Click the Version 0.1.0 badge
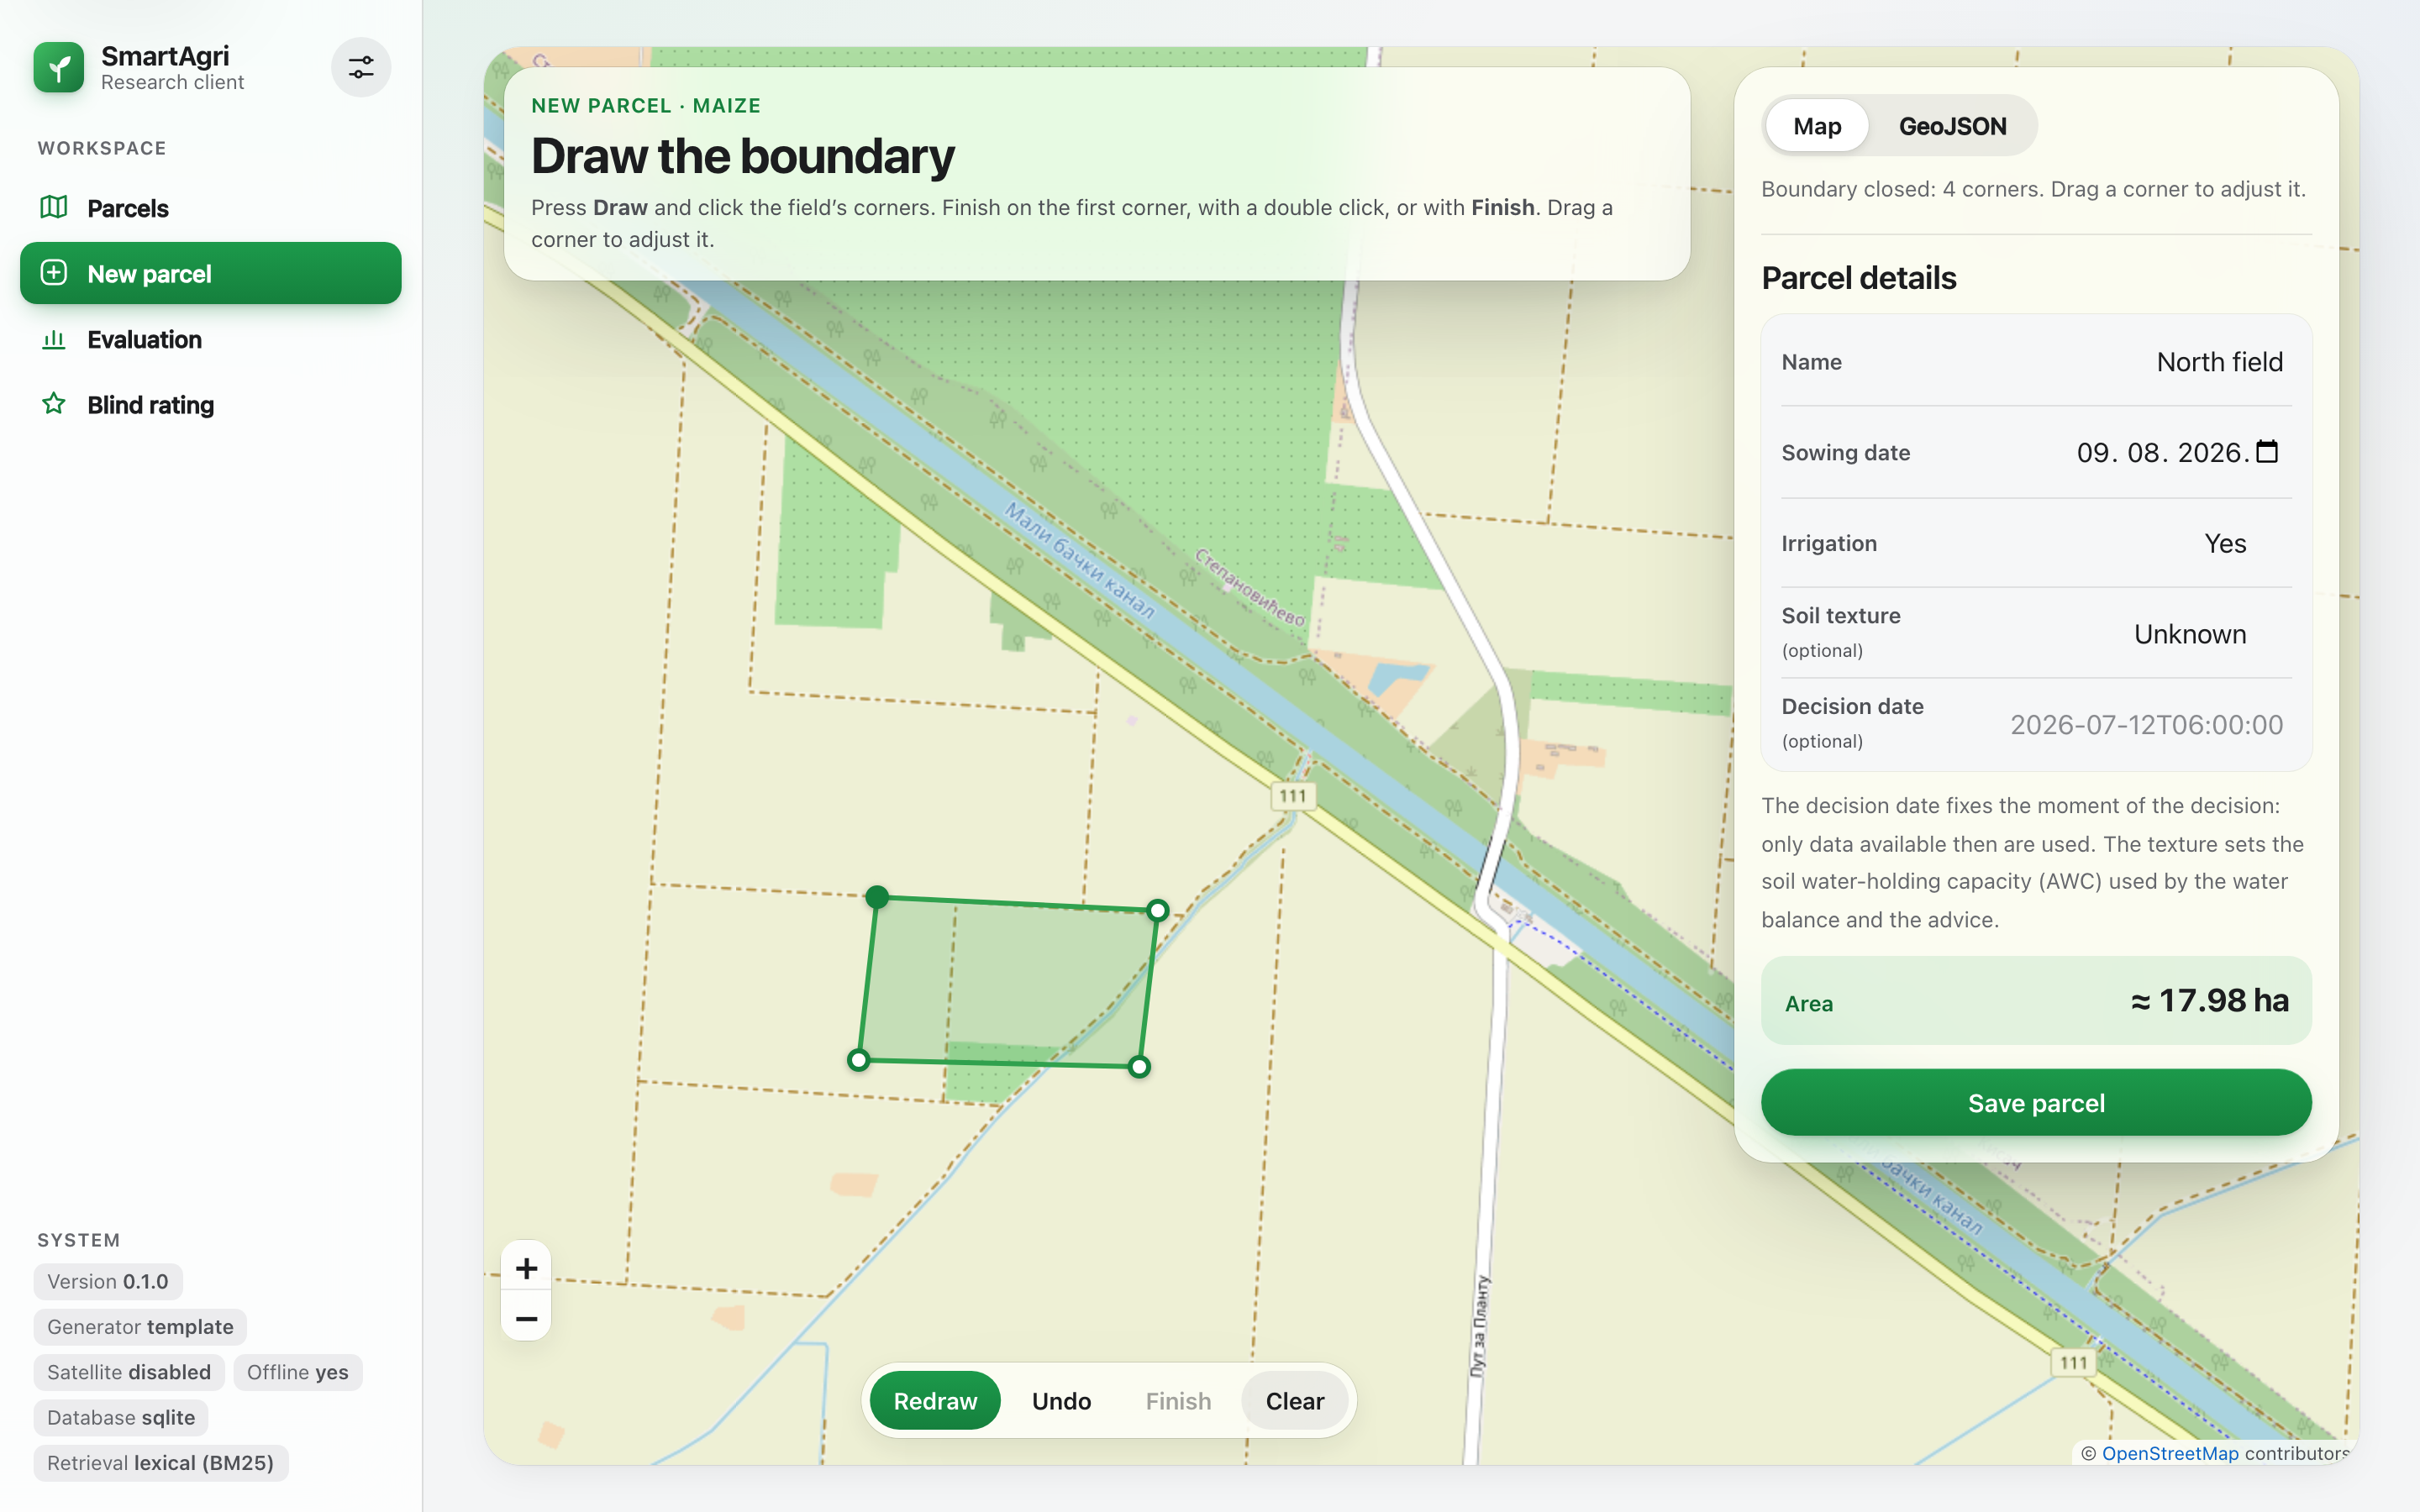 [x=108, y=1281]
